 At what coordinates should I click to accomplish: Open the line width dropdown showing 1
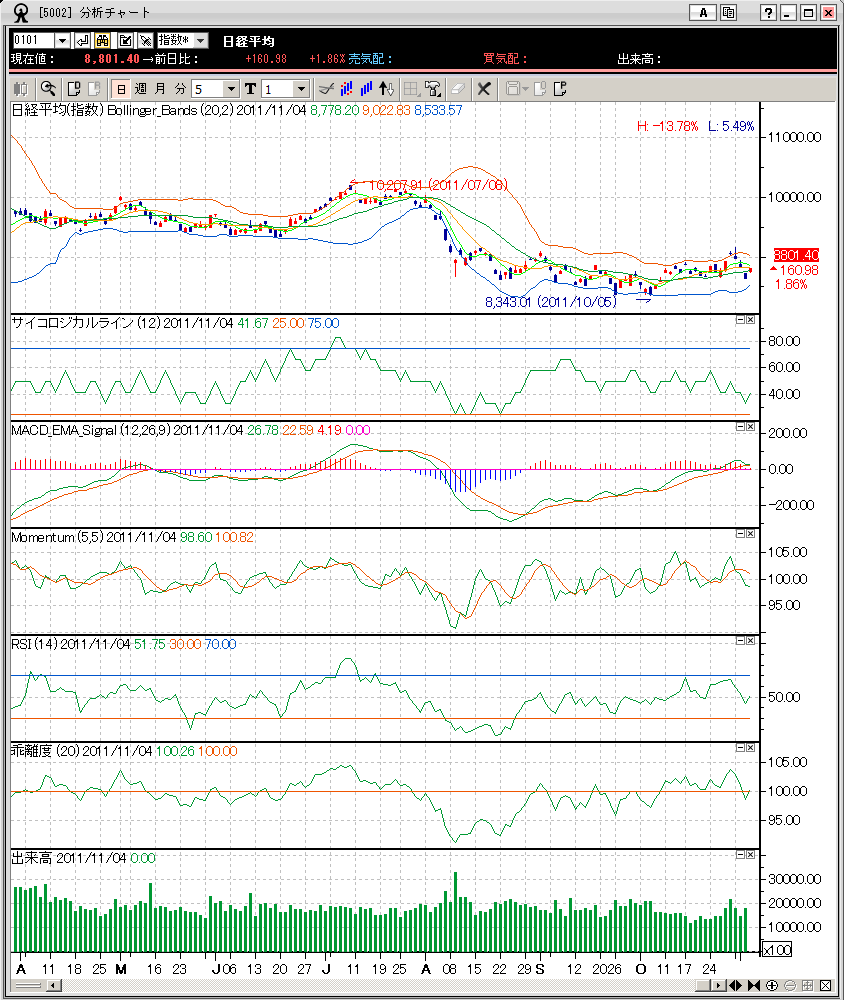click(x=300, y=88)
